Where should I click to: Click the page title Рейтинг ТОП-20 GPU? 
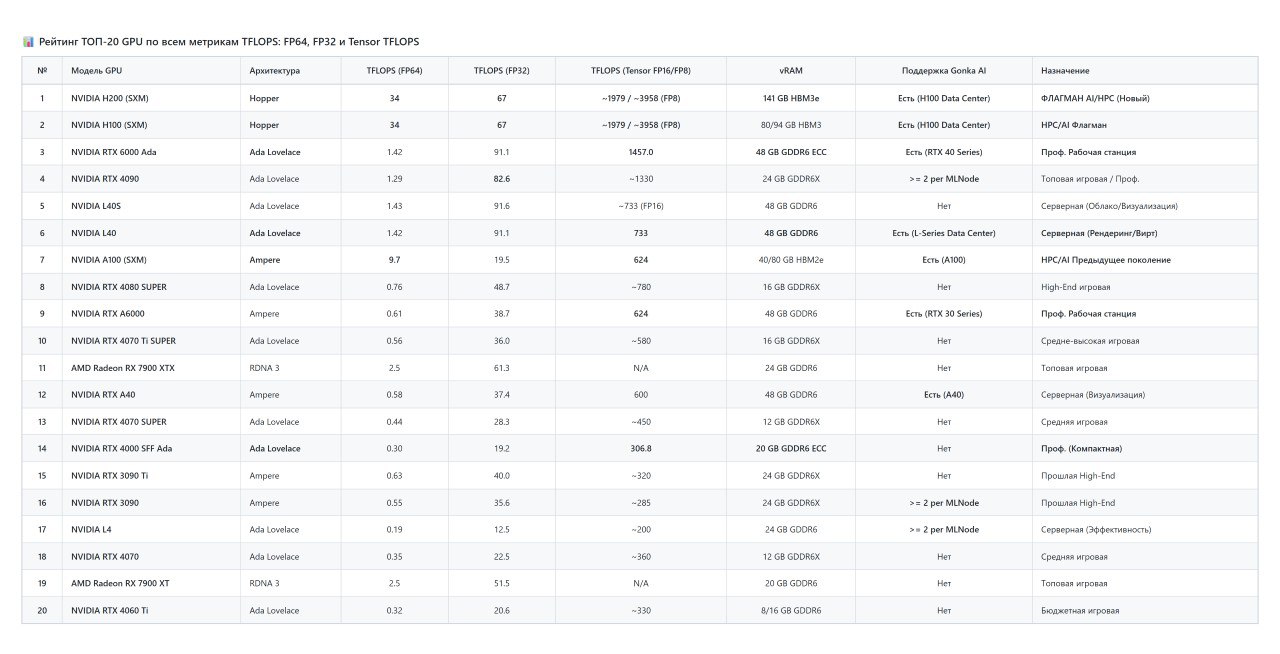229,42
